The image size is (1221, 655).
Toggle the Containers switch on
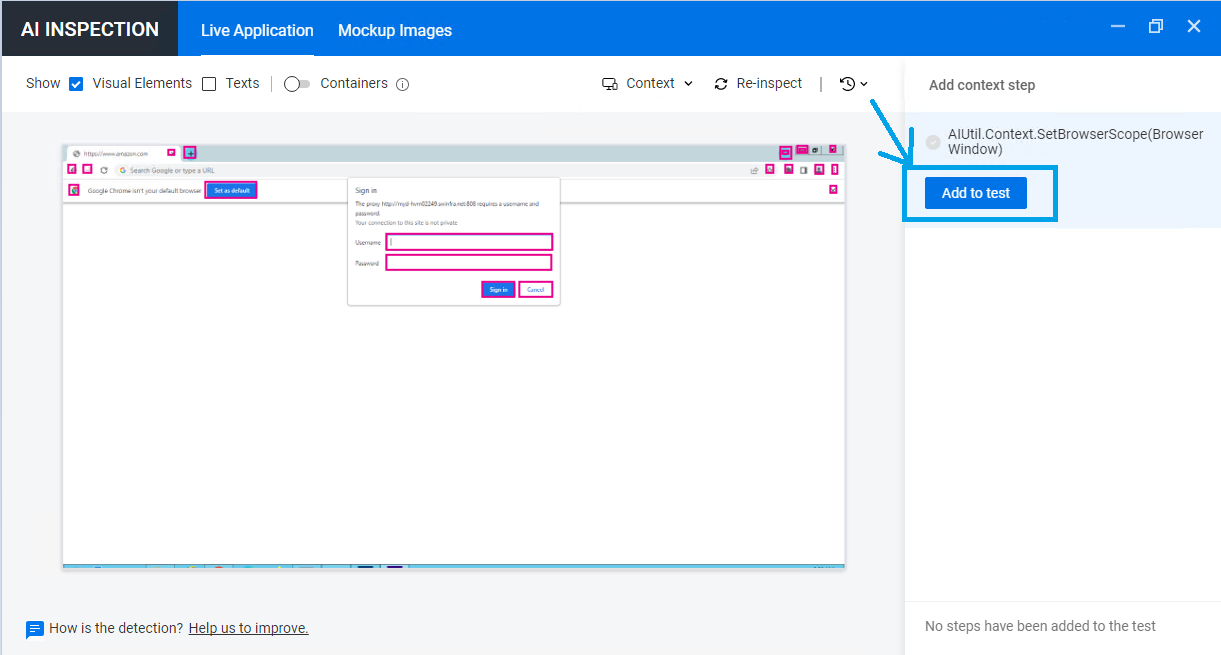pyautogui.click(x=296, y=84)
